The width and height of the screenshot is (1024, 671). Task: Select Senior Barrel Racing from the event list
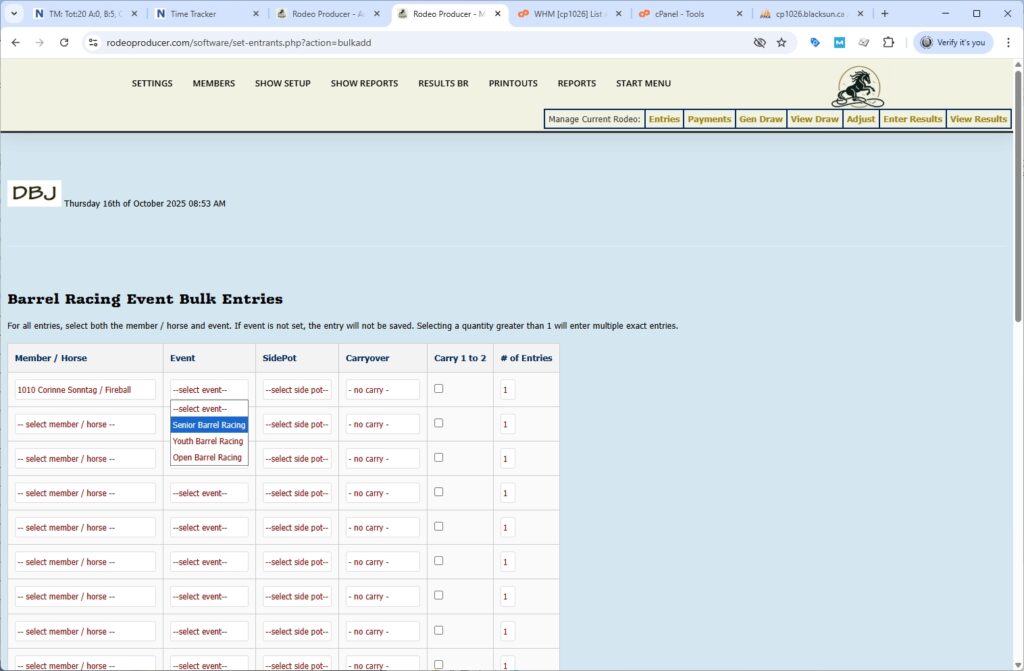pyautogui.click(x=208, y=424)
